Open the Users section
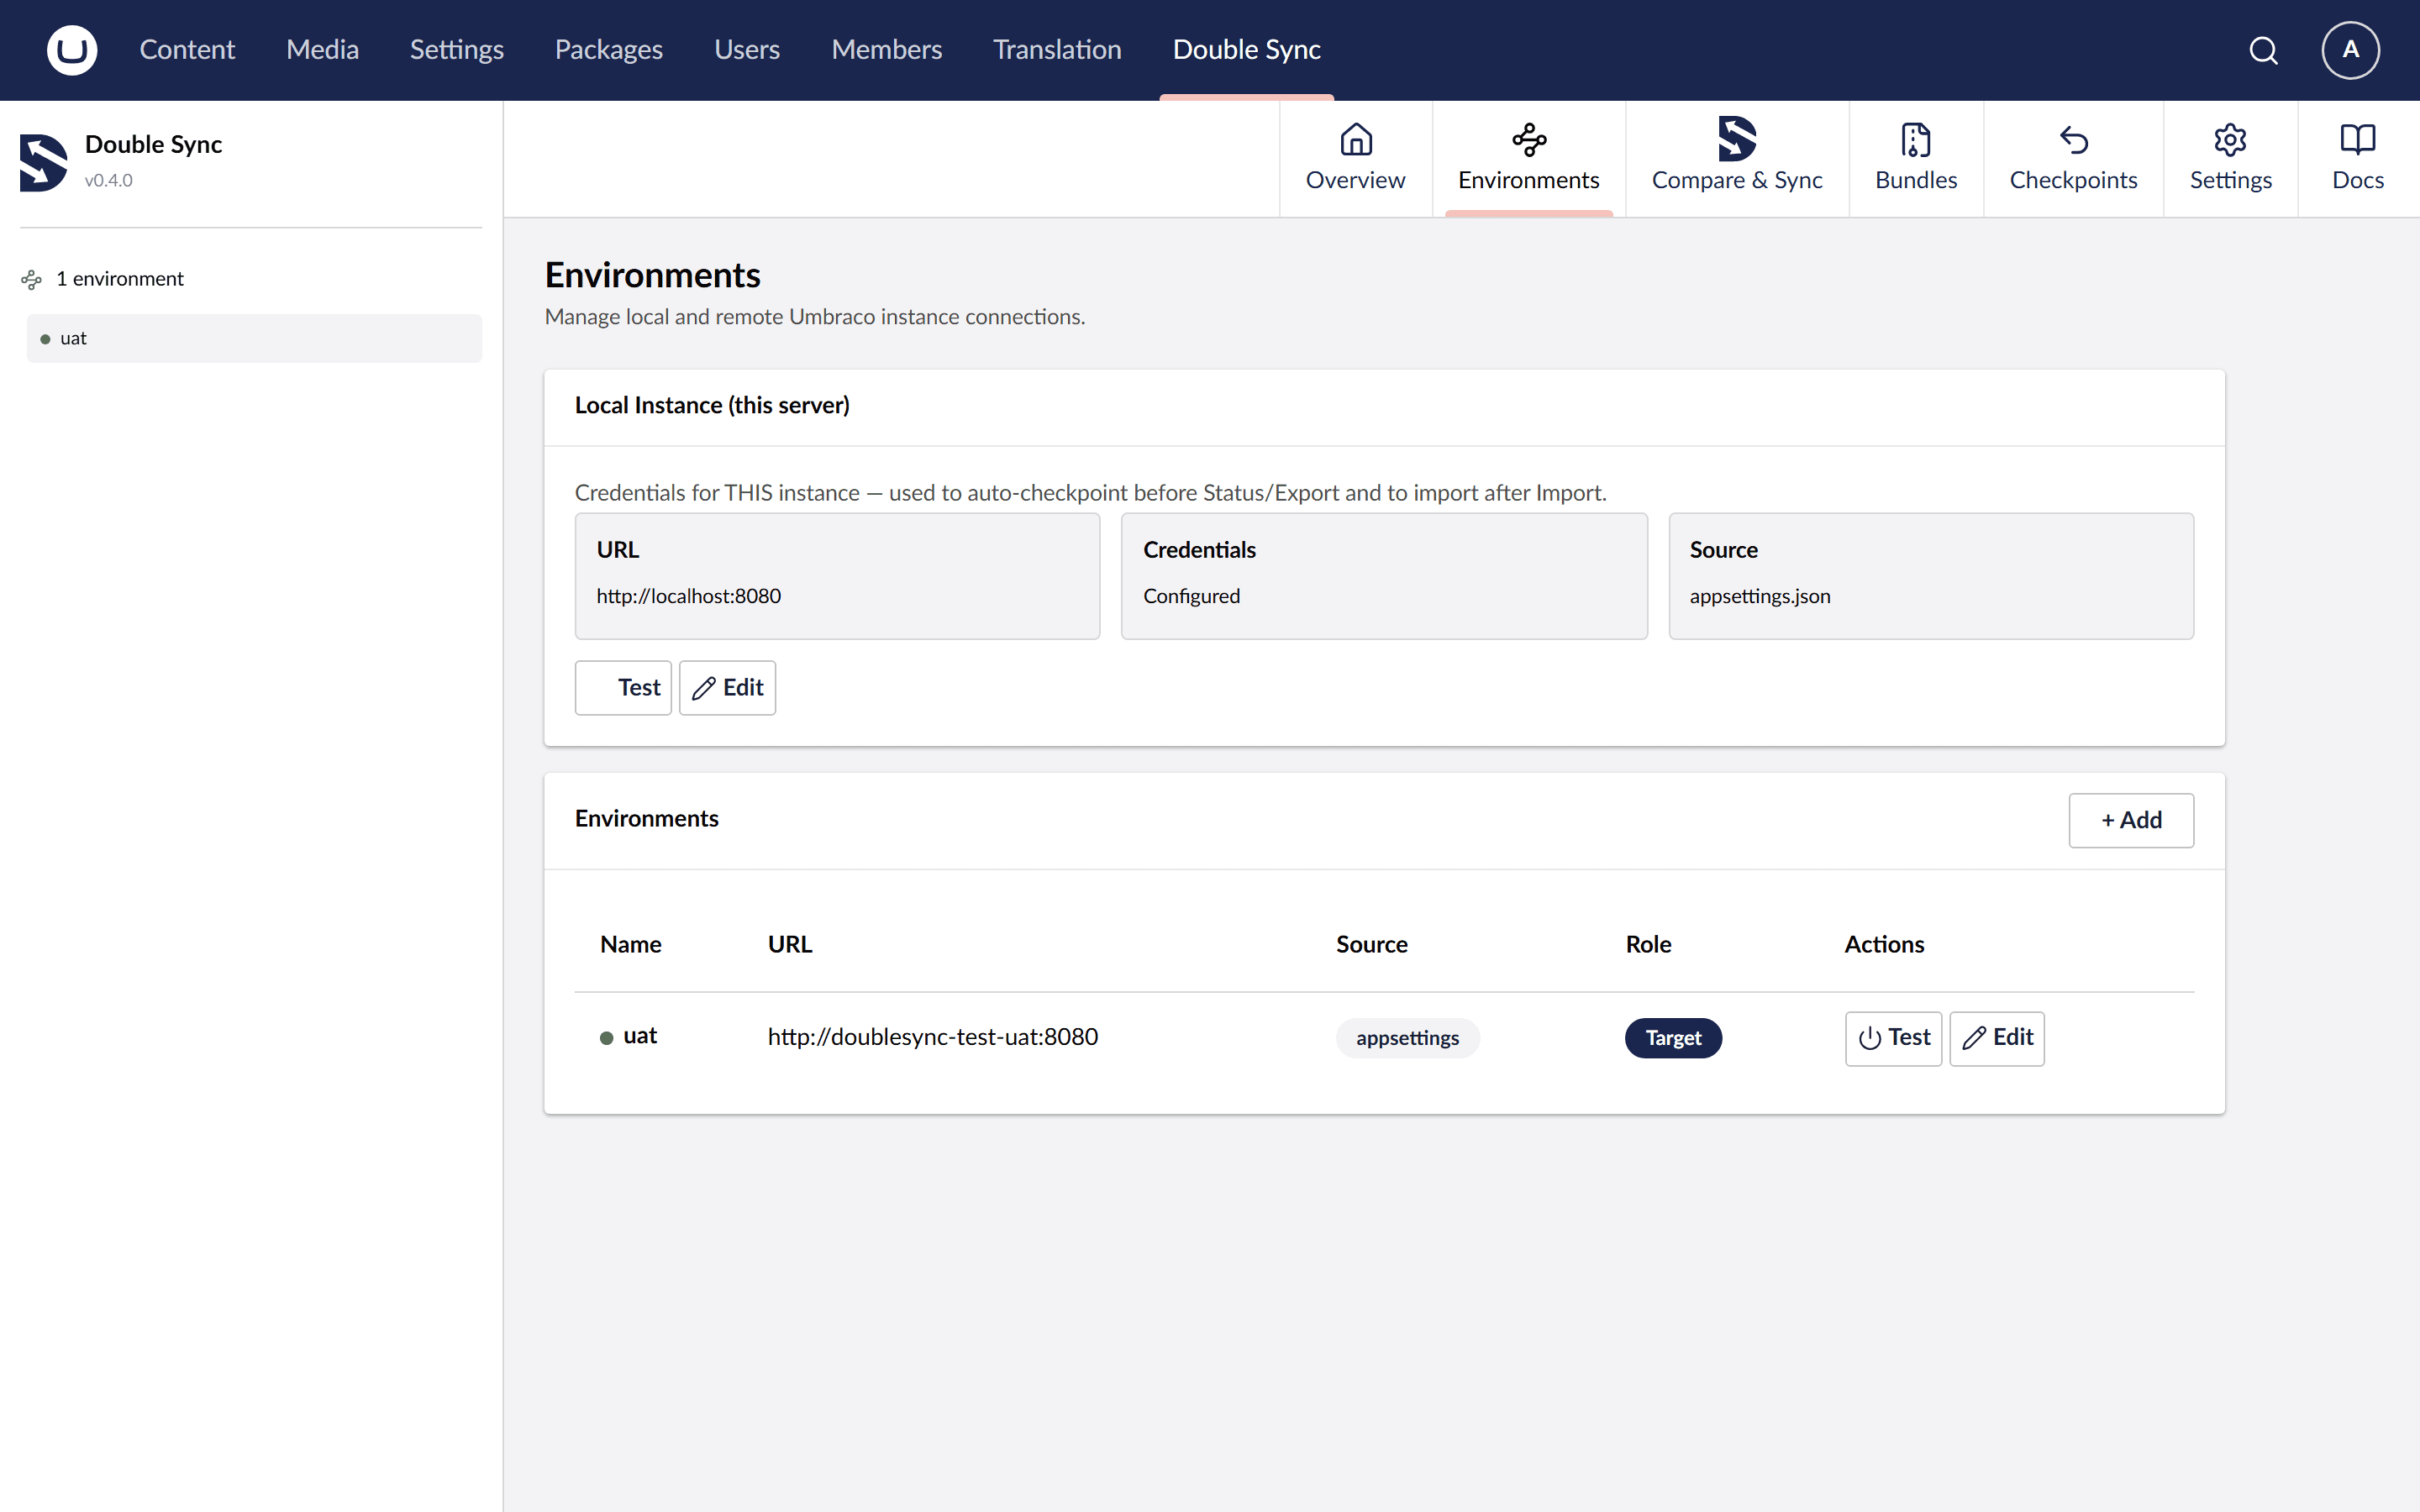This screenshot has height=1512, width=2420. pos(747,50)
